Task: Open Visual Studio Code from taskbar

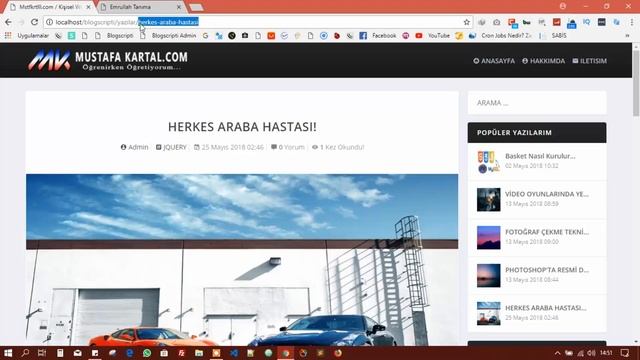Action: point(234,353)
